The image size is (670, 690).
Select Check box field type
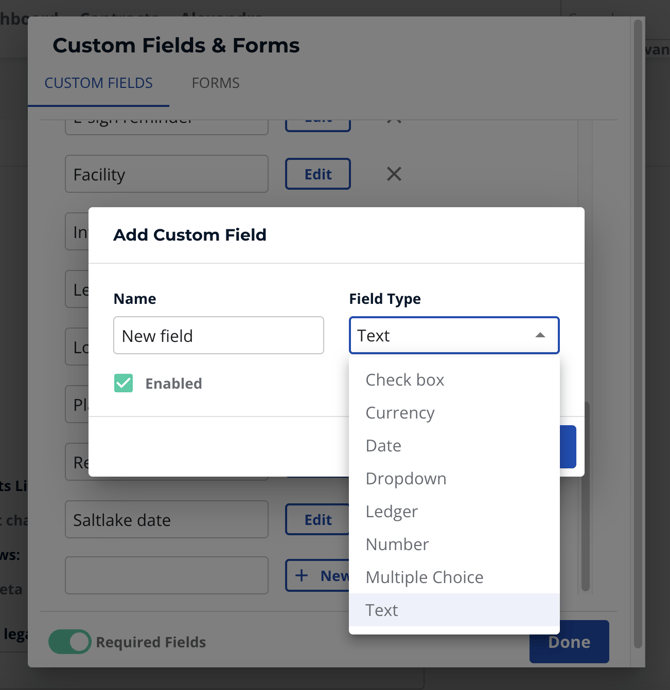[404, 380]
